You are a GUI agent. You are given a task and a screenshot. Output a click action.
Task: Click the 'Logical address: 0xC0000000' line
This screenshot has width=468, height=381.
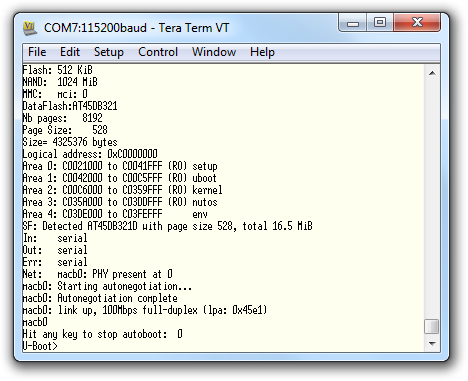90,154
